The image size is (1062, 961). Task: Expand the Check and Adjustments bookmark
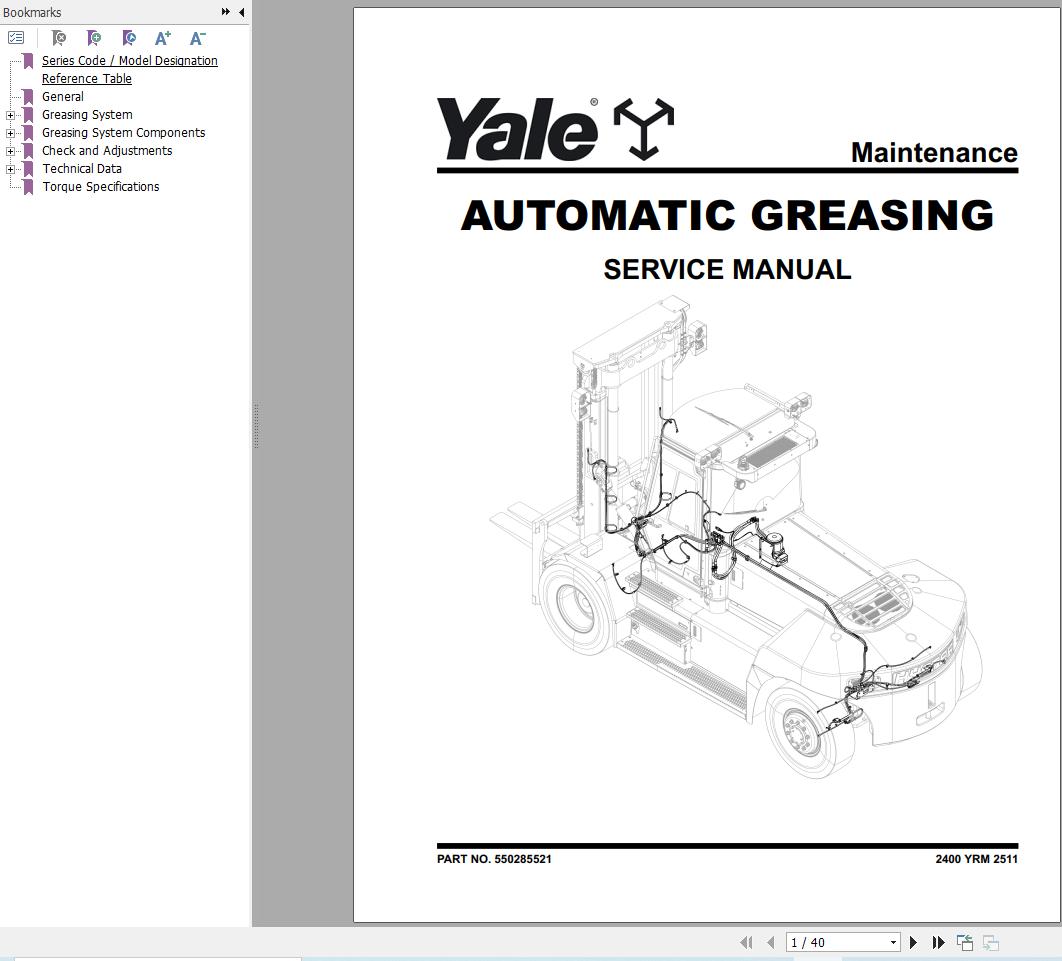tap(9, 150)
